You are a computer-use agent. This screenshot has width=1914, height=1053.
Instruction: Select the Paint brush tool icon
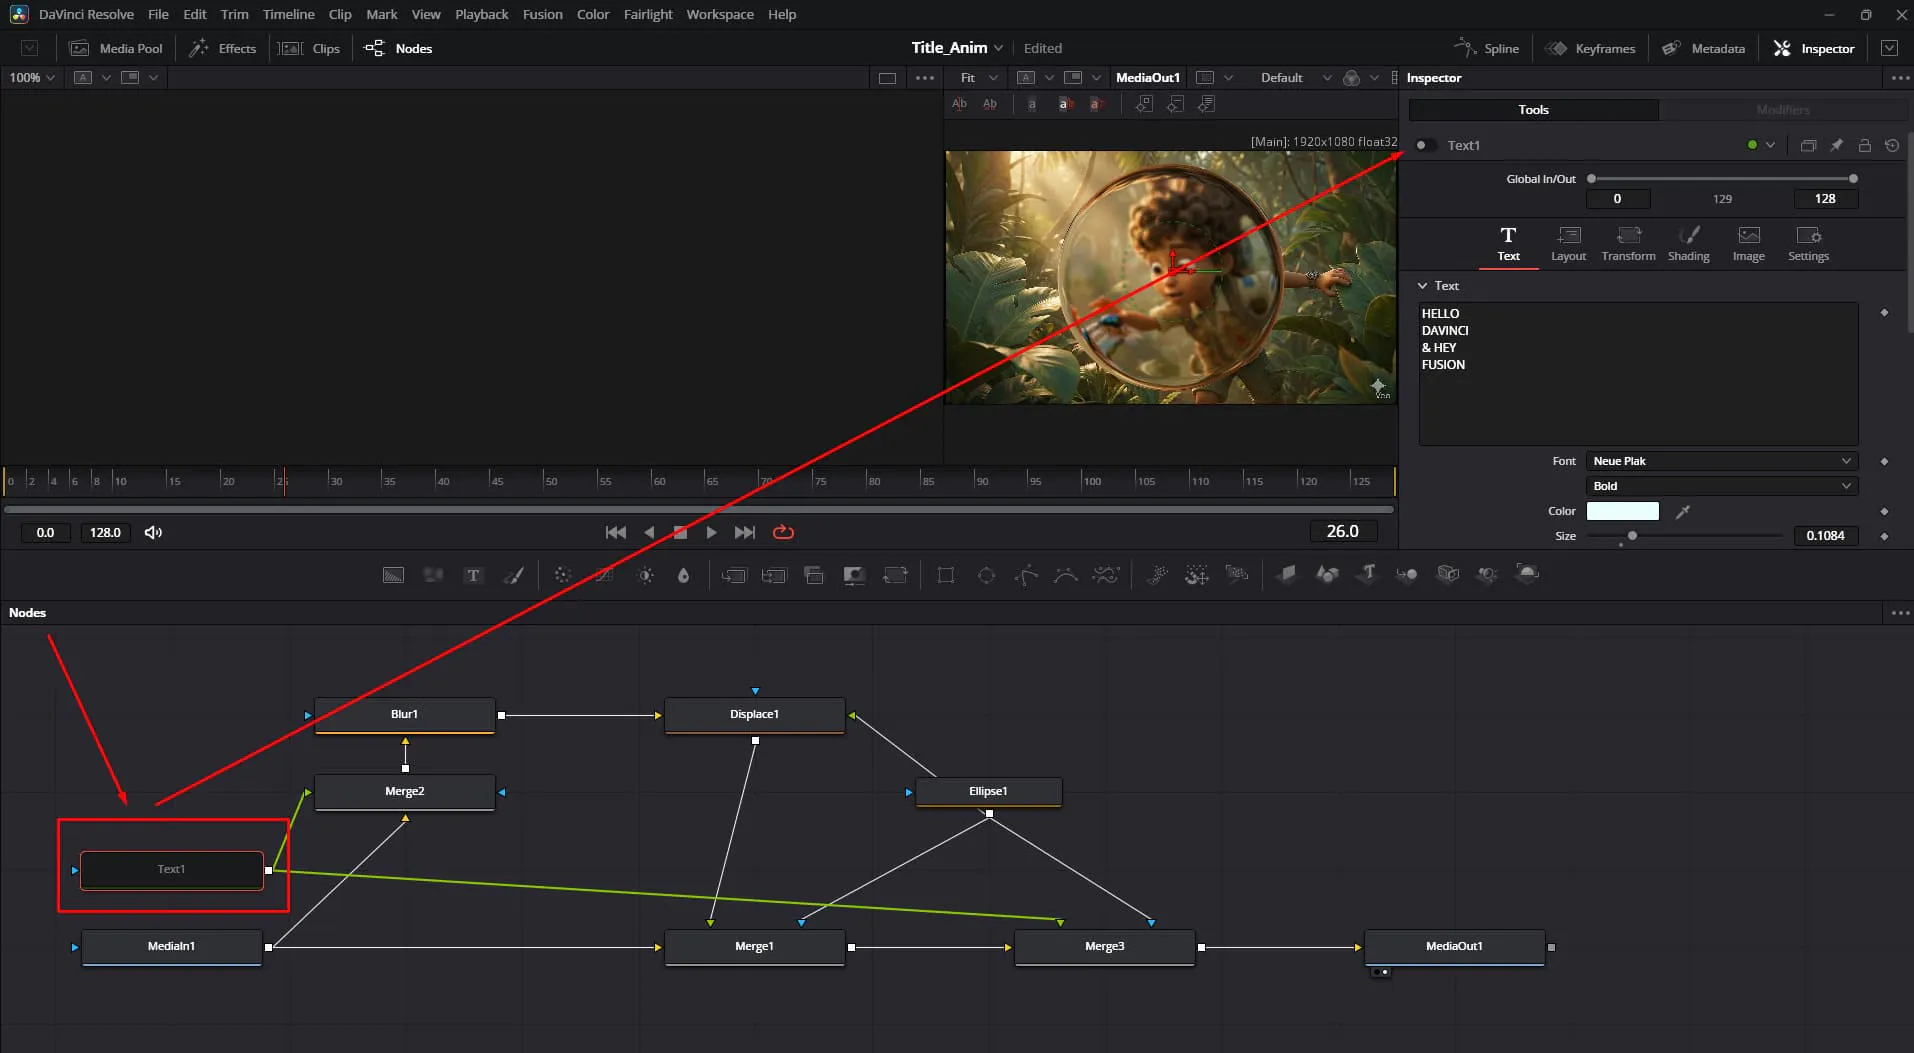coord(513,575)
